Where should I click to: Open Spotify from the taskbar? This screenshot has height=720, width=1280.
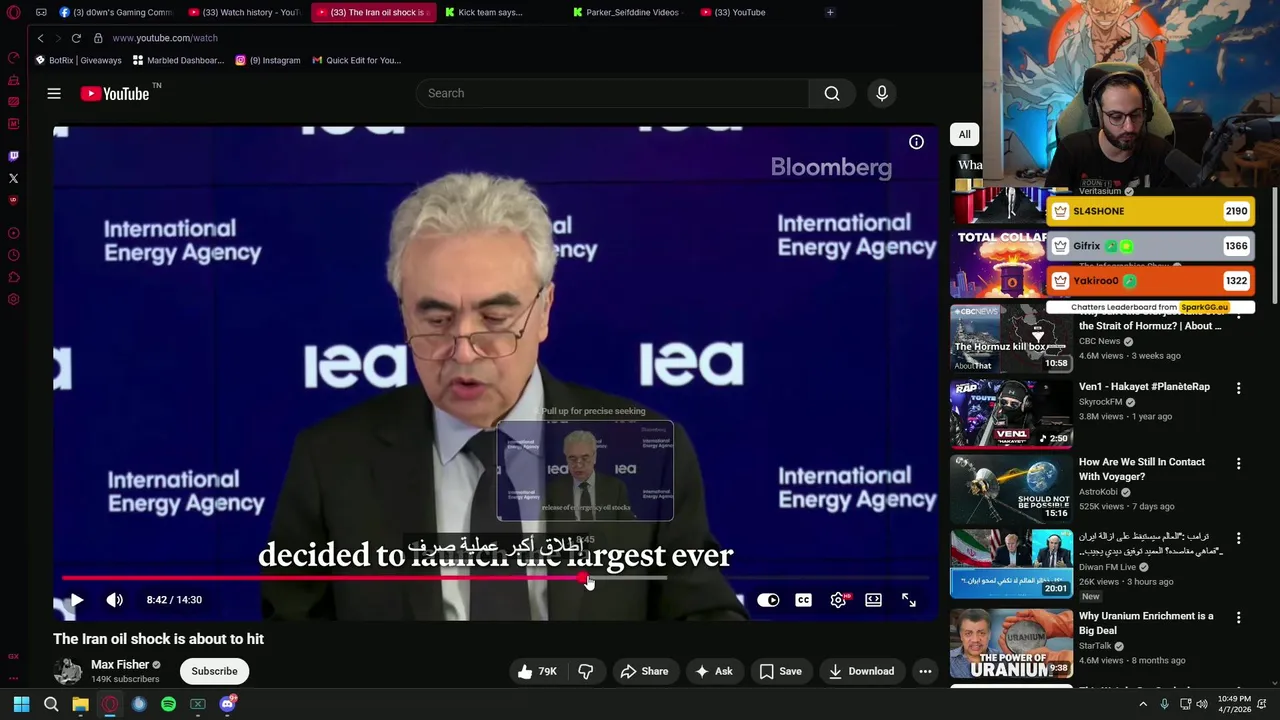168,704
